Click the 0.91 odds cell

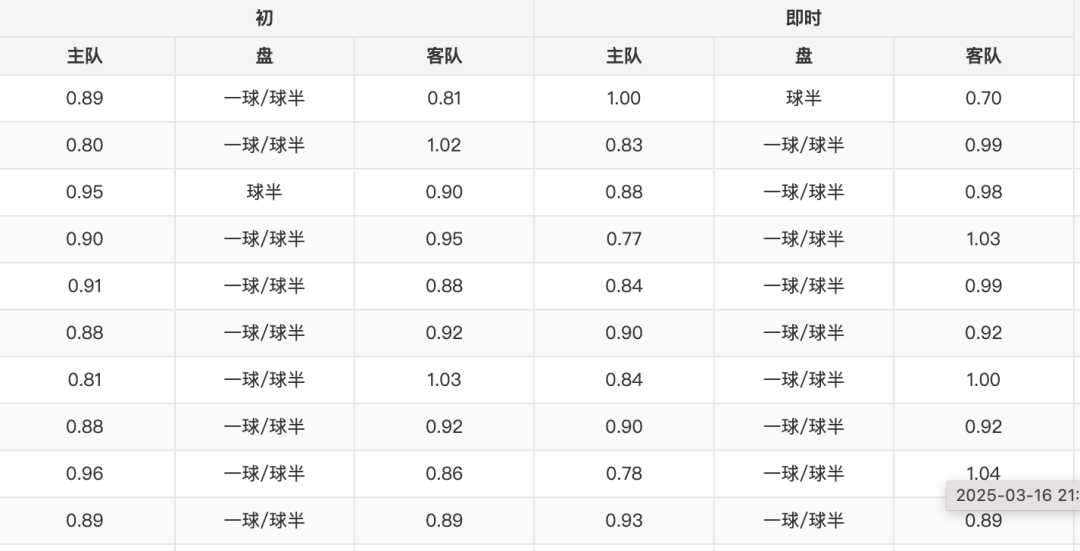pyautogui.click(x=85, y=286)
